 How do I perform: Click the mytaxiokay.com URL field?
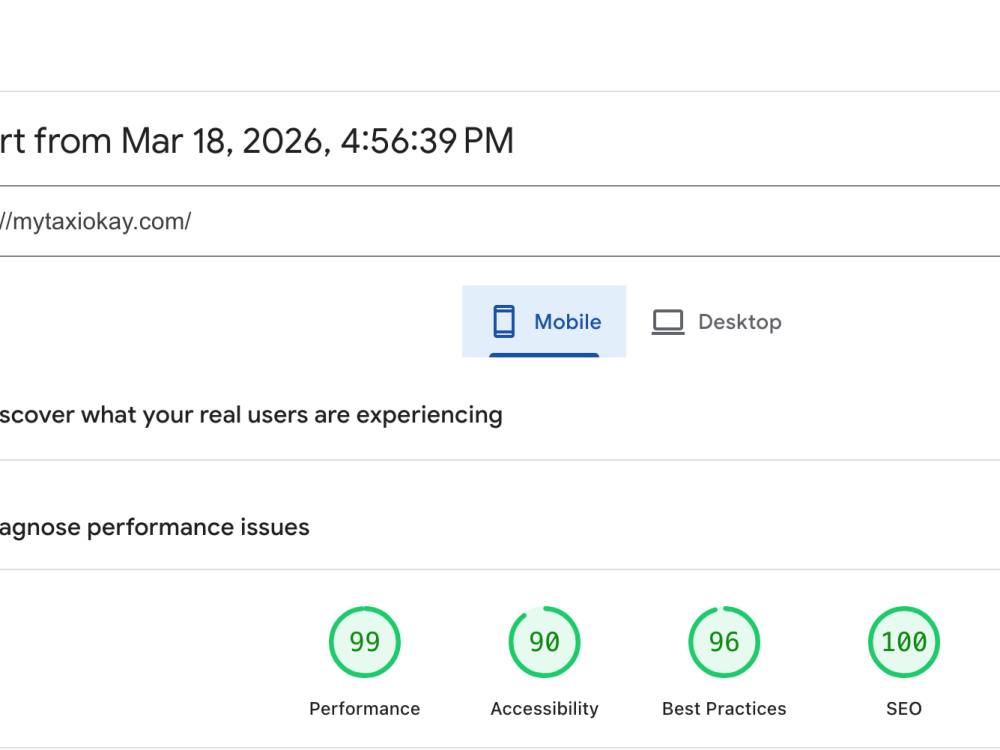pos(500,221)
